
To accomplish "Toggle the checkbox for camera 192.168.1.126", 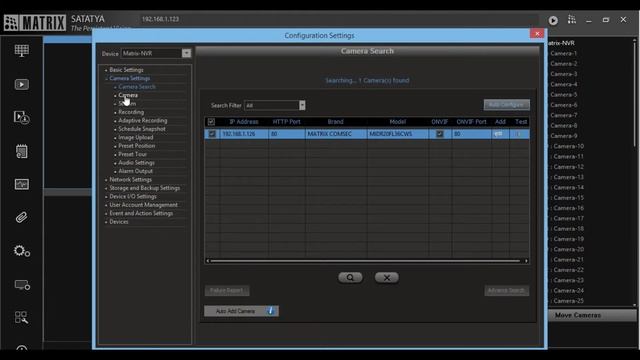I will coord(212,134).
